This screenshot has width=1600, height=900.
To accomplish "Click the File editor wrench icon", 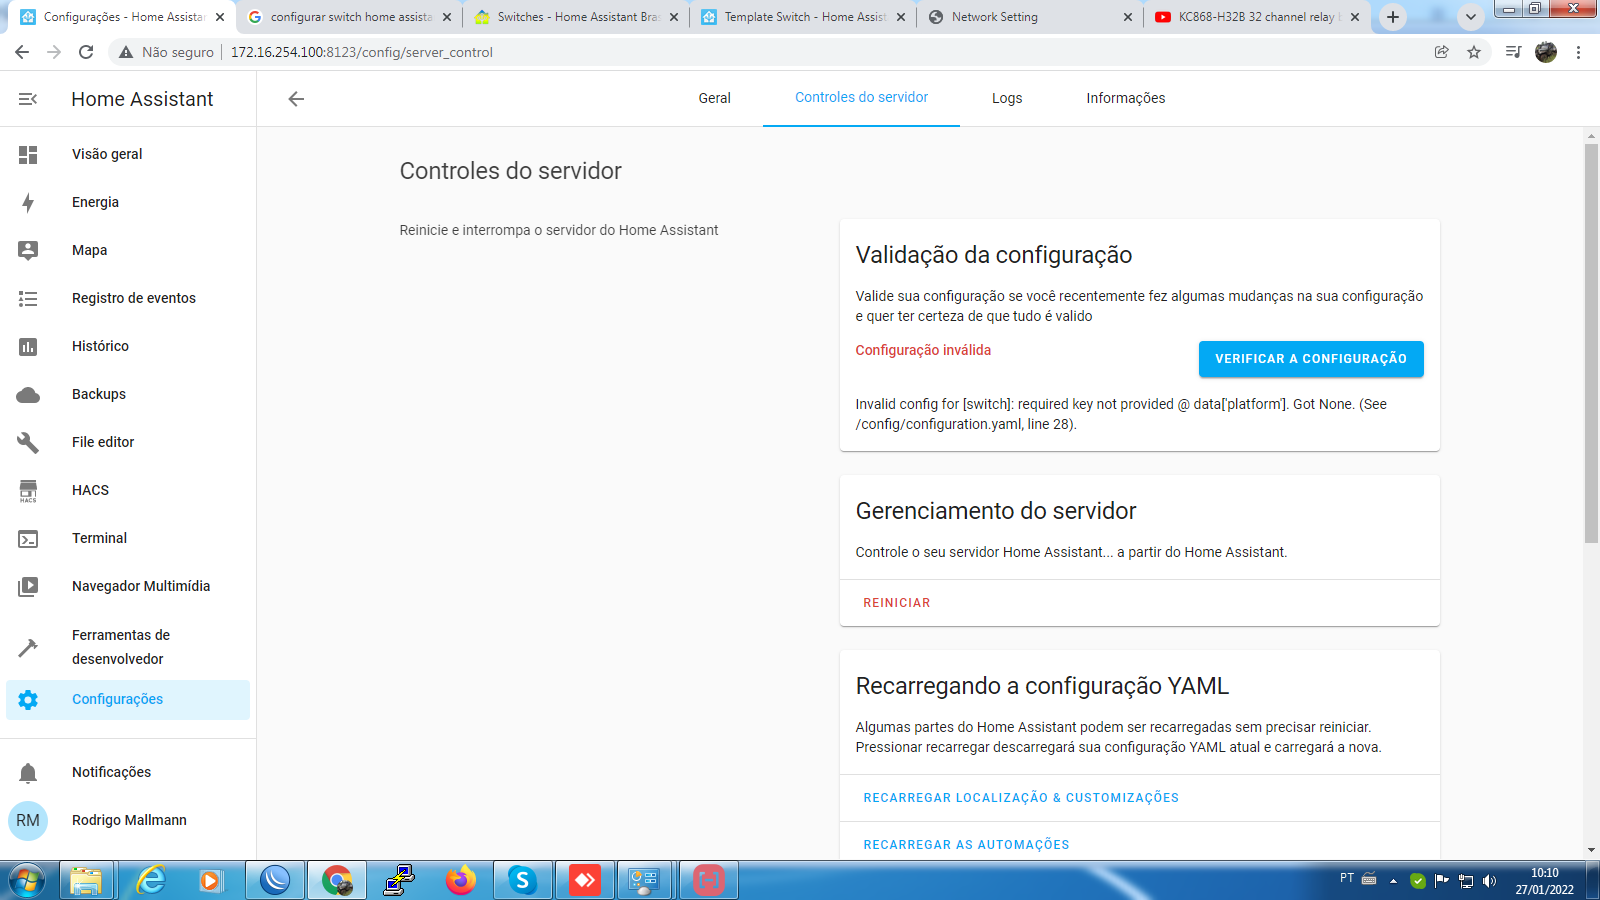I will tap(28, 443).
